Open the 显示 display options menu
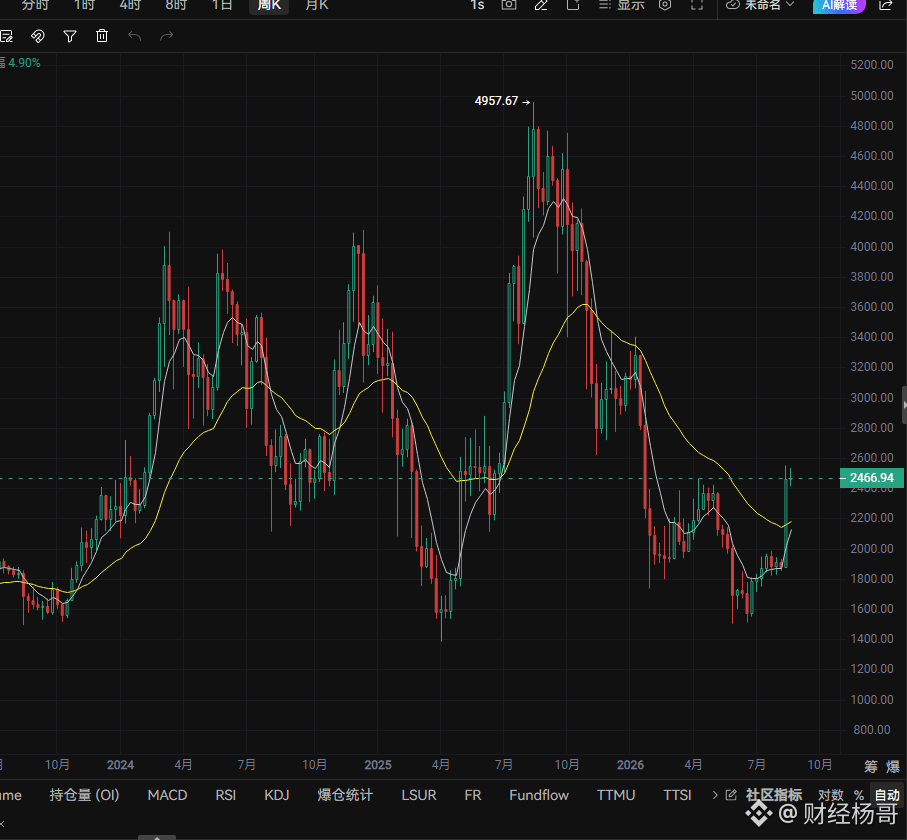Viewport: 907px width, 840px height. pyautogui.click(x=622, y=5)
